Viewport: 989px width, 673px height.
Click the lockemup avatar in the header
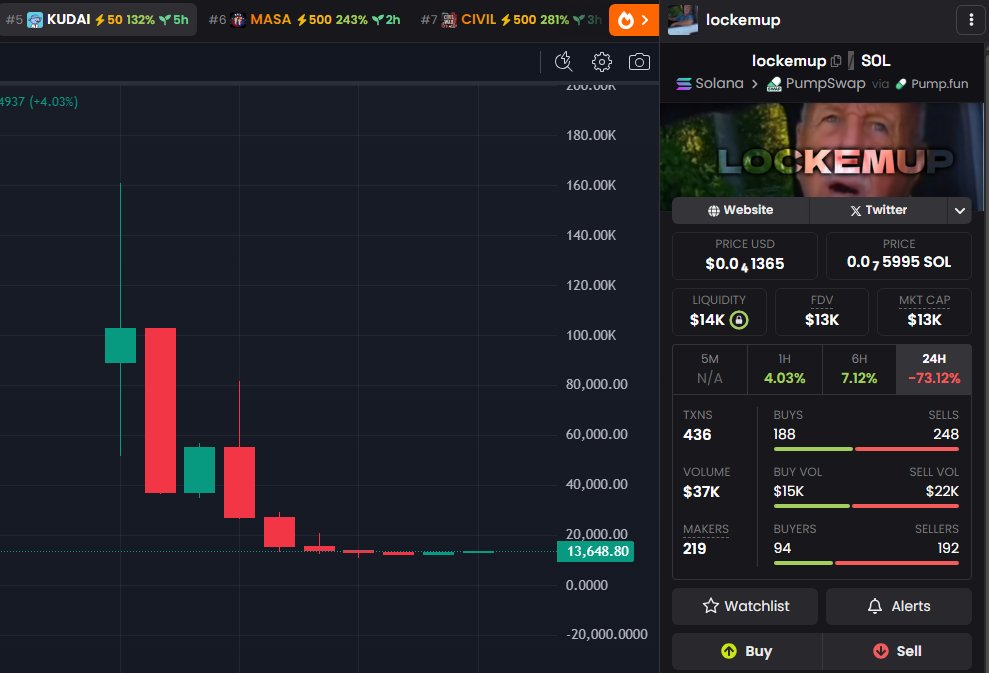pyautogui.click(x=682, y=20)
